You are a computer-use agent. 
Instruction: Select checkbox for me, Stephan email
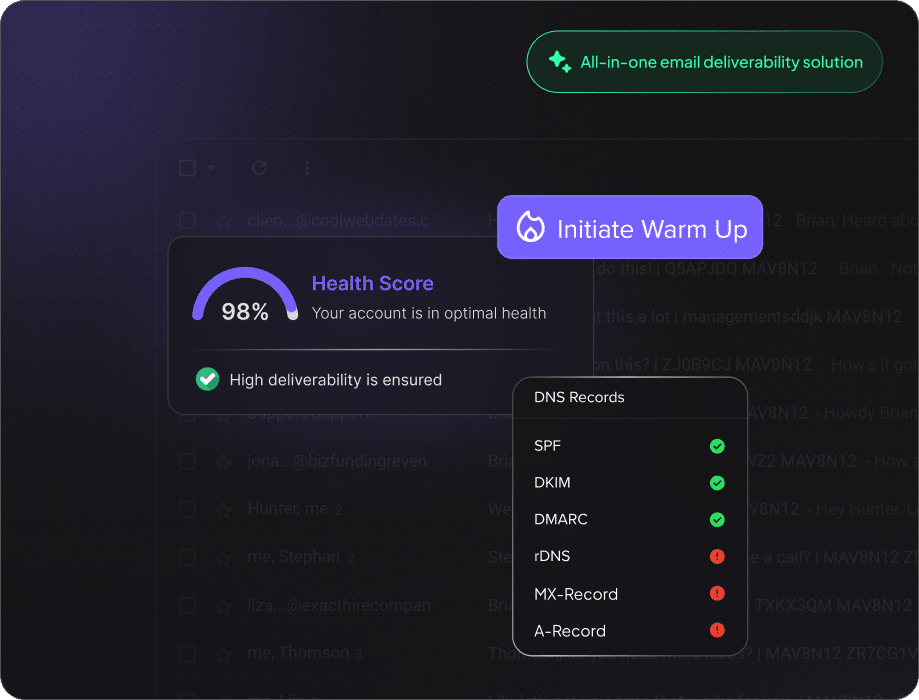(187, 557)
